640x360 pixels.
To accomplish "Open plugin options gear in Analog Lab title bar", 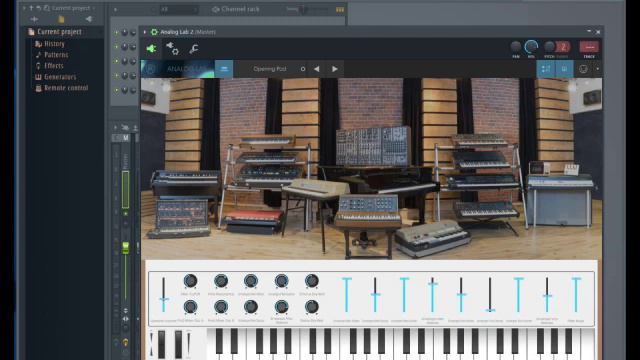I will (x=154, y=32).
